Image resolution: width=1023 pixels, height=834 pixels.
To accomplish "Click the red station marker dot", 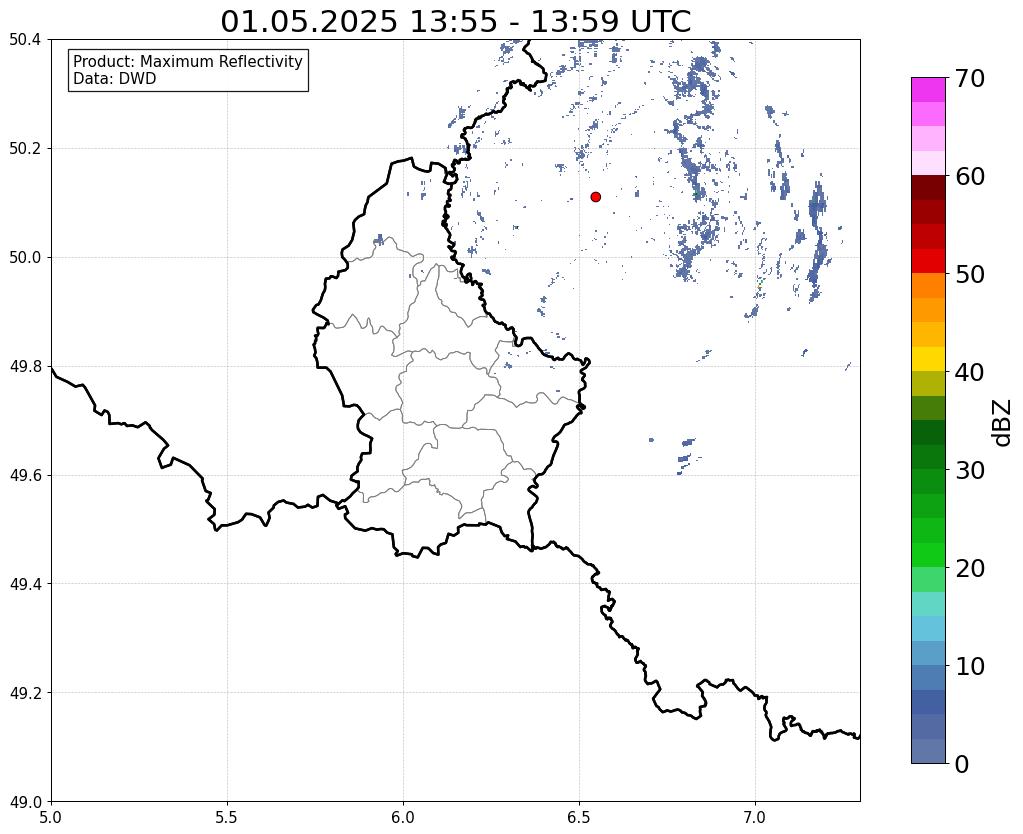I will pos(595,196).
